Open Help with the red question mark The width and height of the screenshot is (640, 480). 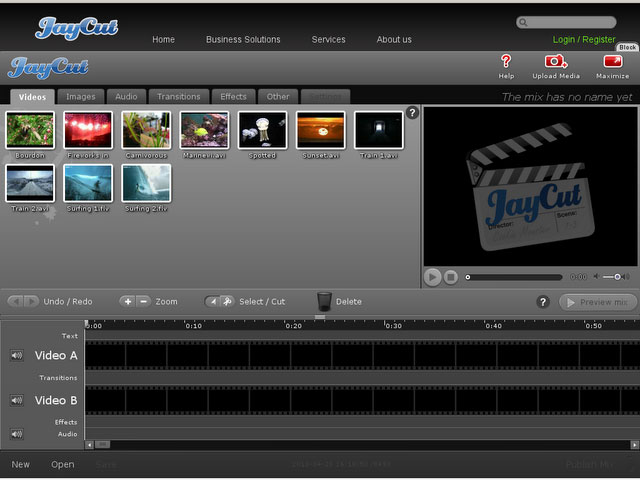(x=506, y=62)
